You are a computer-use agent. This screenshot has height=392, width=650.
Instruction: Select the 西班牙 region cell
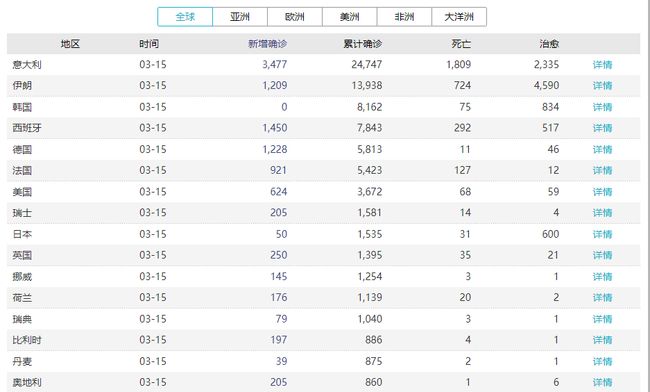[x=27, y=128]
